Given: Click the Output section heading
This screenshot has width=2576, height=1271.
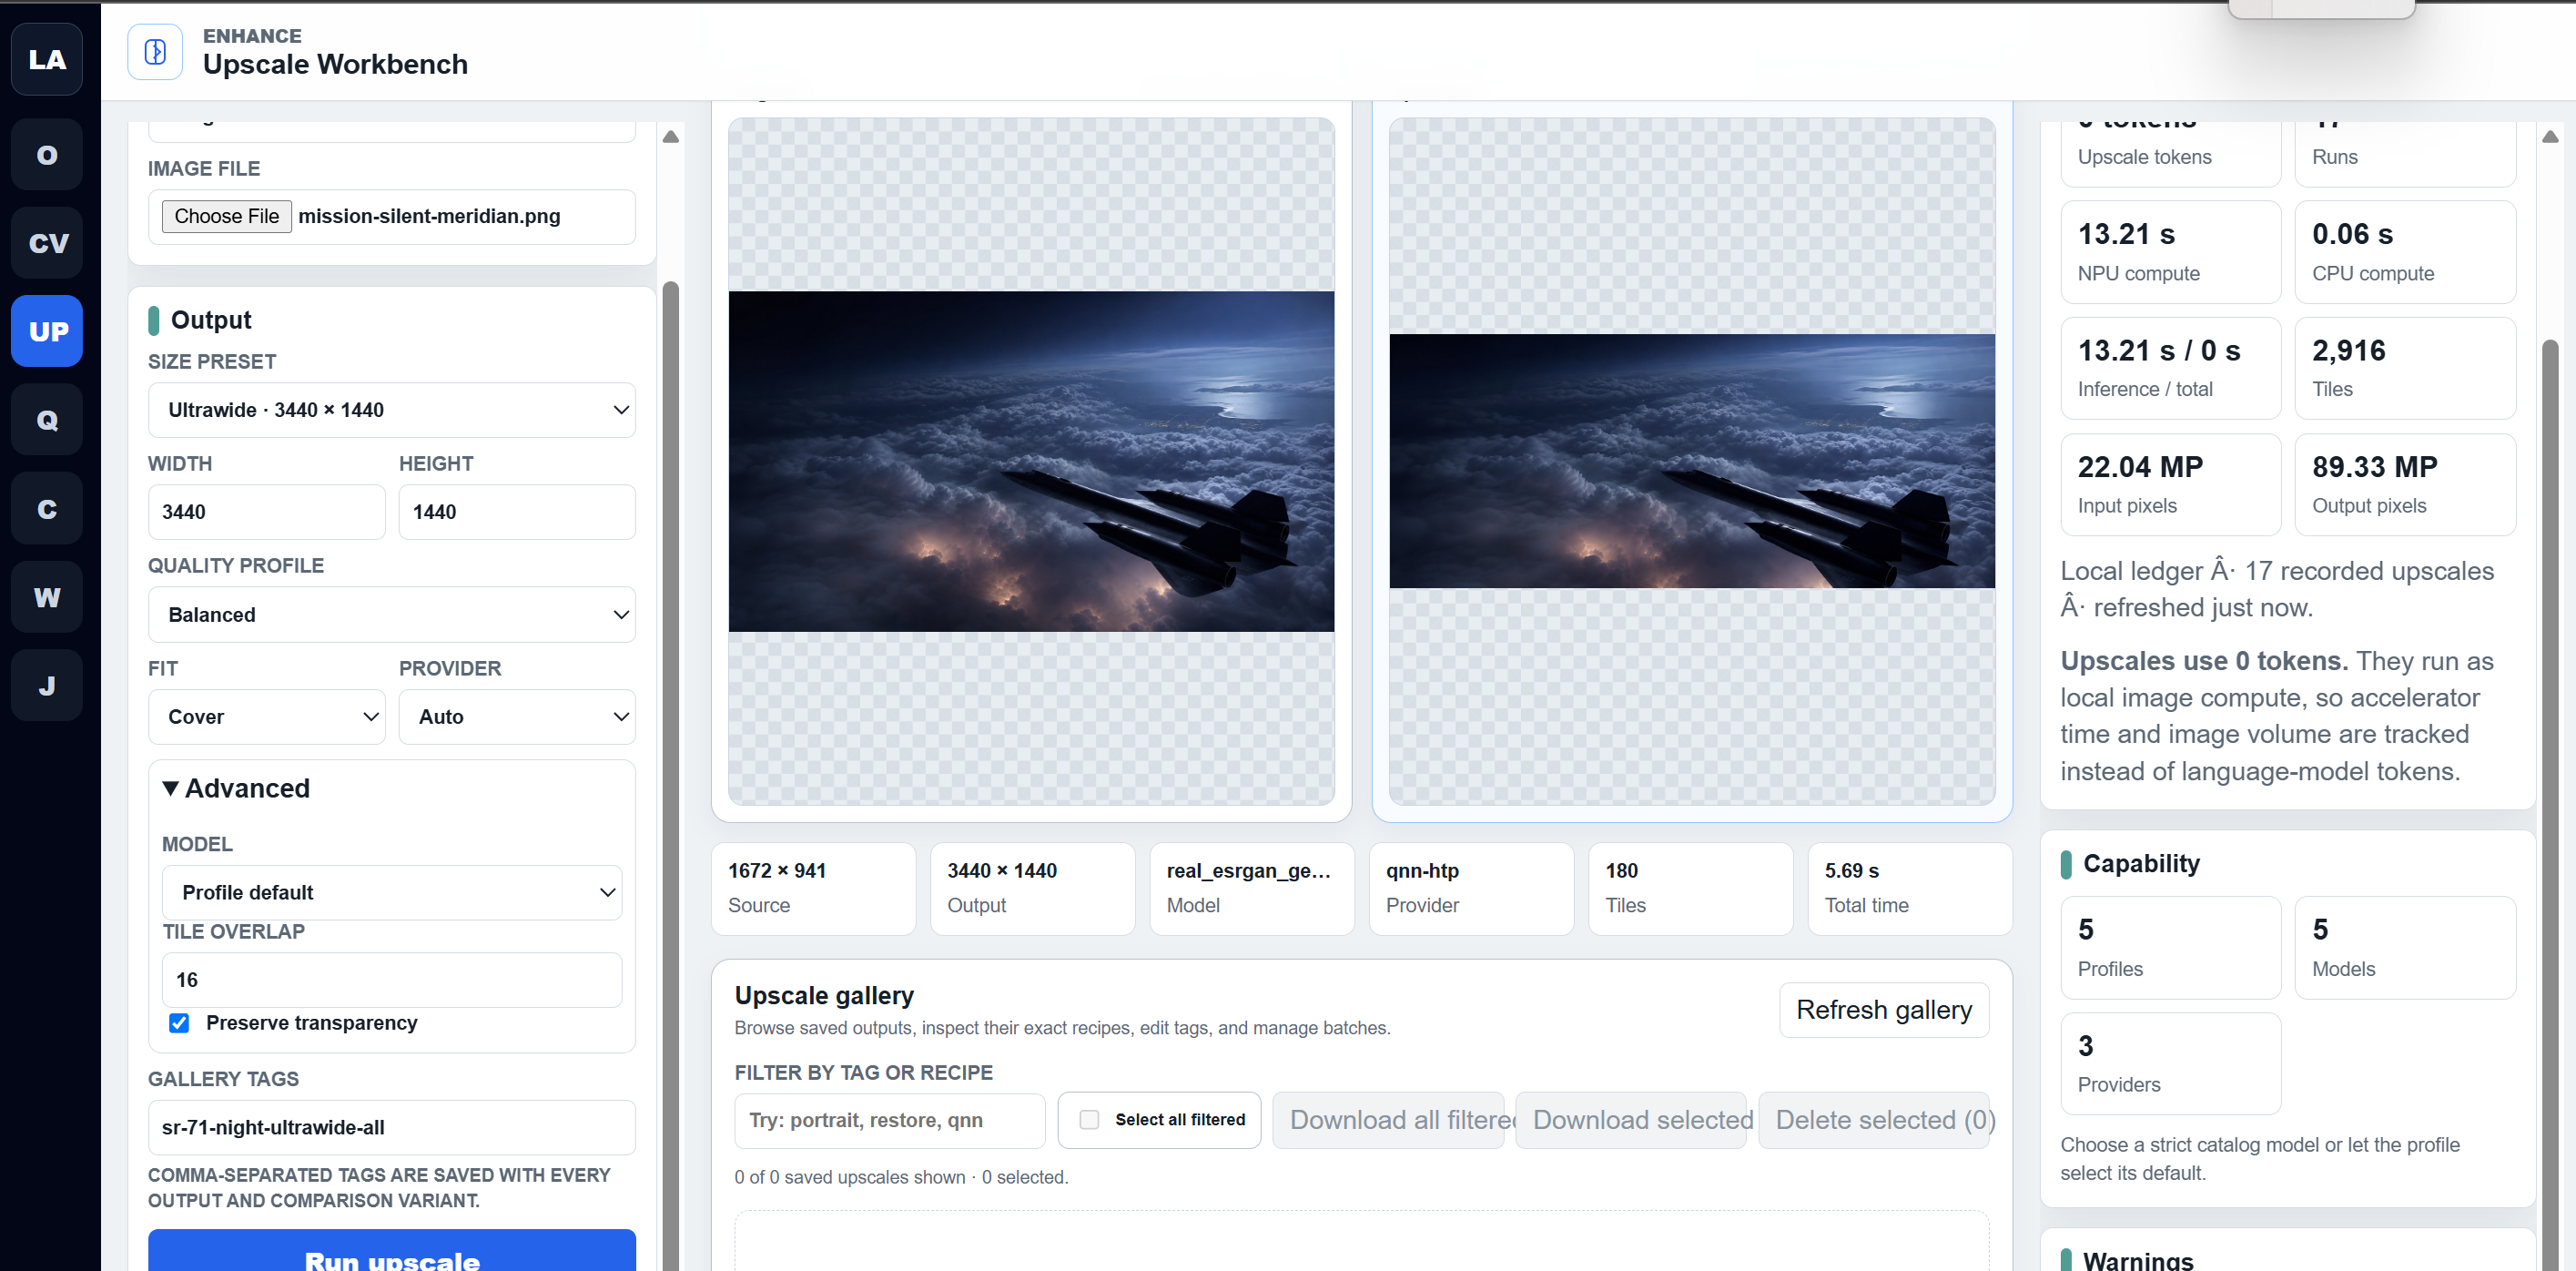Looking at the screenshot, I should 211,320.
